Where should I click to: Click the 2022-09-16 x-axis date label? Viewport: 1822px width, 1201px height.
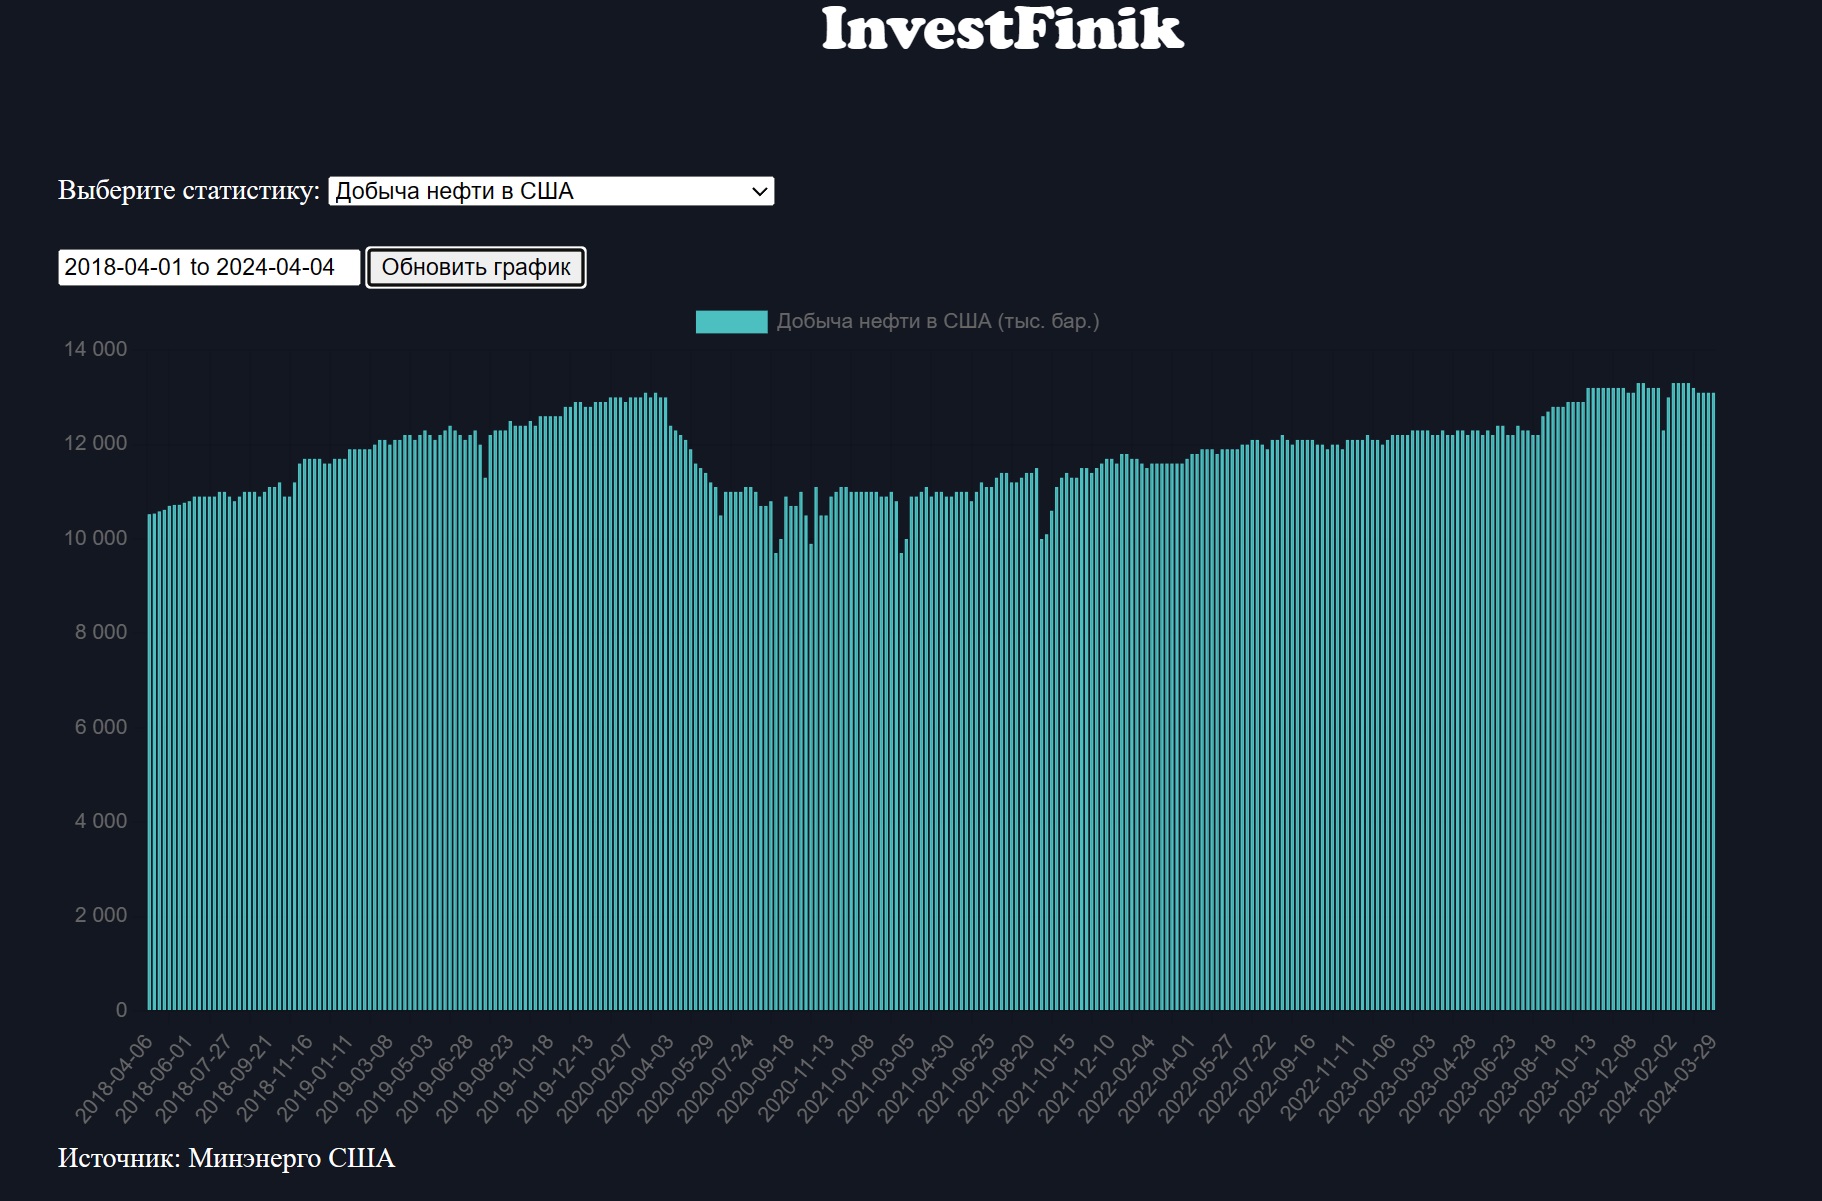(x=1277, y=1078)
